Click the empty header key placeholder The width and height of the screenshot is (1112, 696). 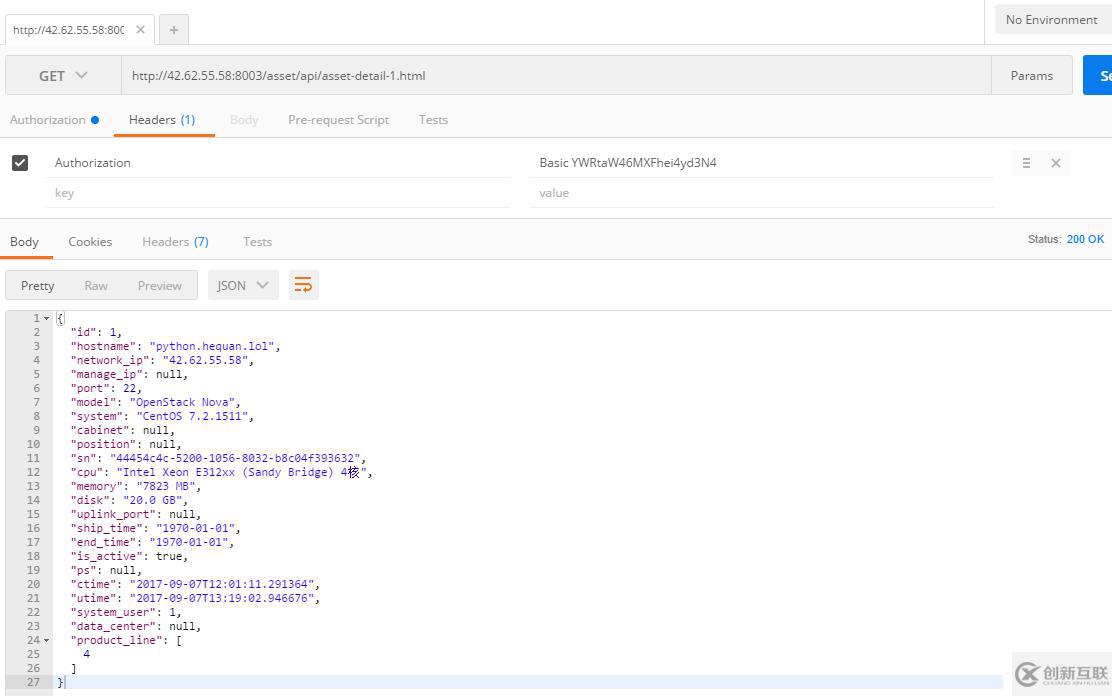[x=277, y=193]
